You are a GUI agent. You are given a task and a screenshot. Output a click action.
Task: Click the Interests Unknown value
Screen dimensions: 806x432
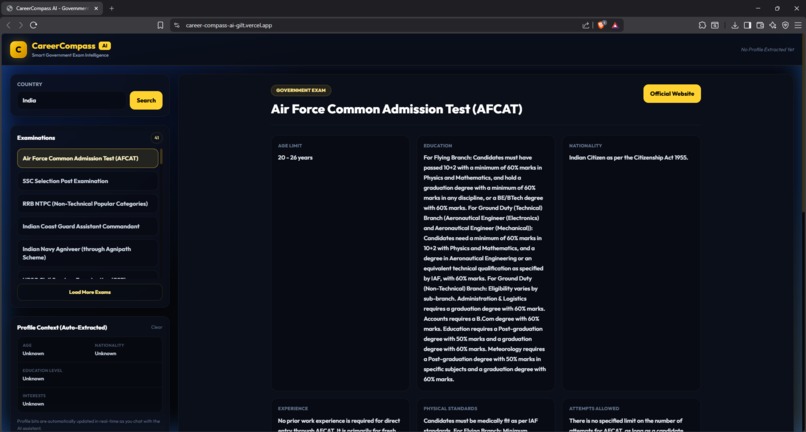point(33,404)
